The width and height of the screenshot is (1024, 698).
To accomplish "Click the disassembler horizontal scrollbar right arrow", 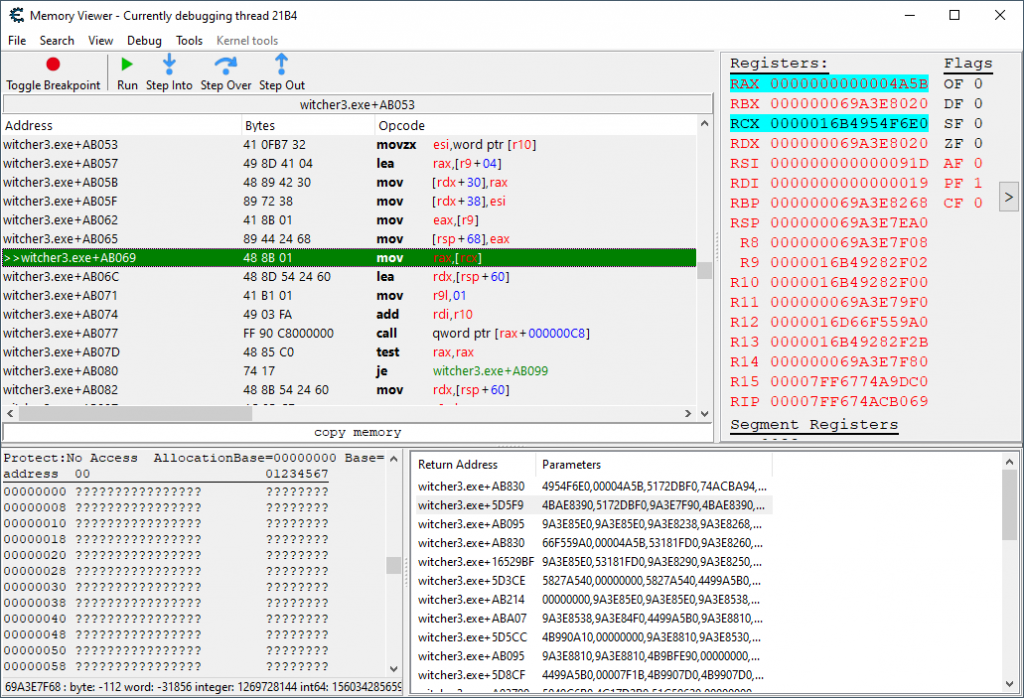I will [689, 413].
